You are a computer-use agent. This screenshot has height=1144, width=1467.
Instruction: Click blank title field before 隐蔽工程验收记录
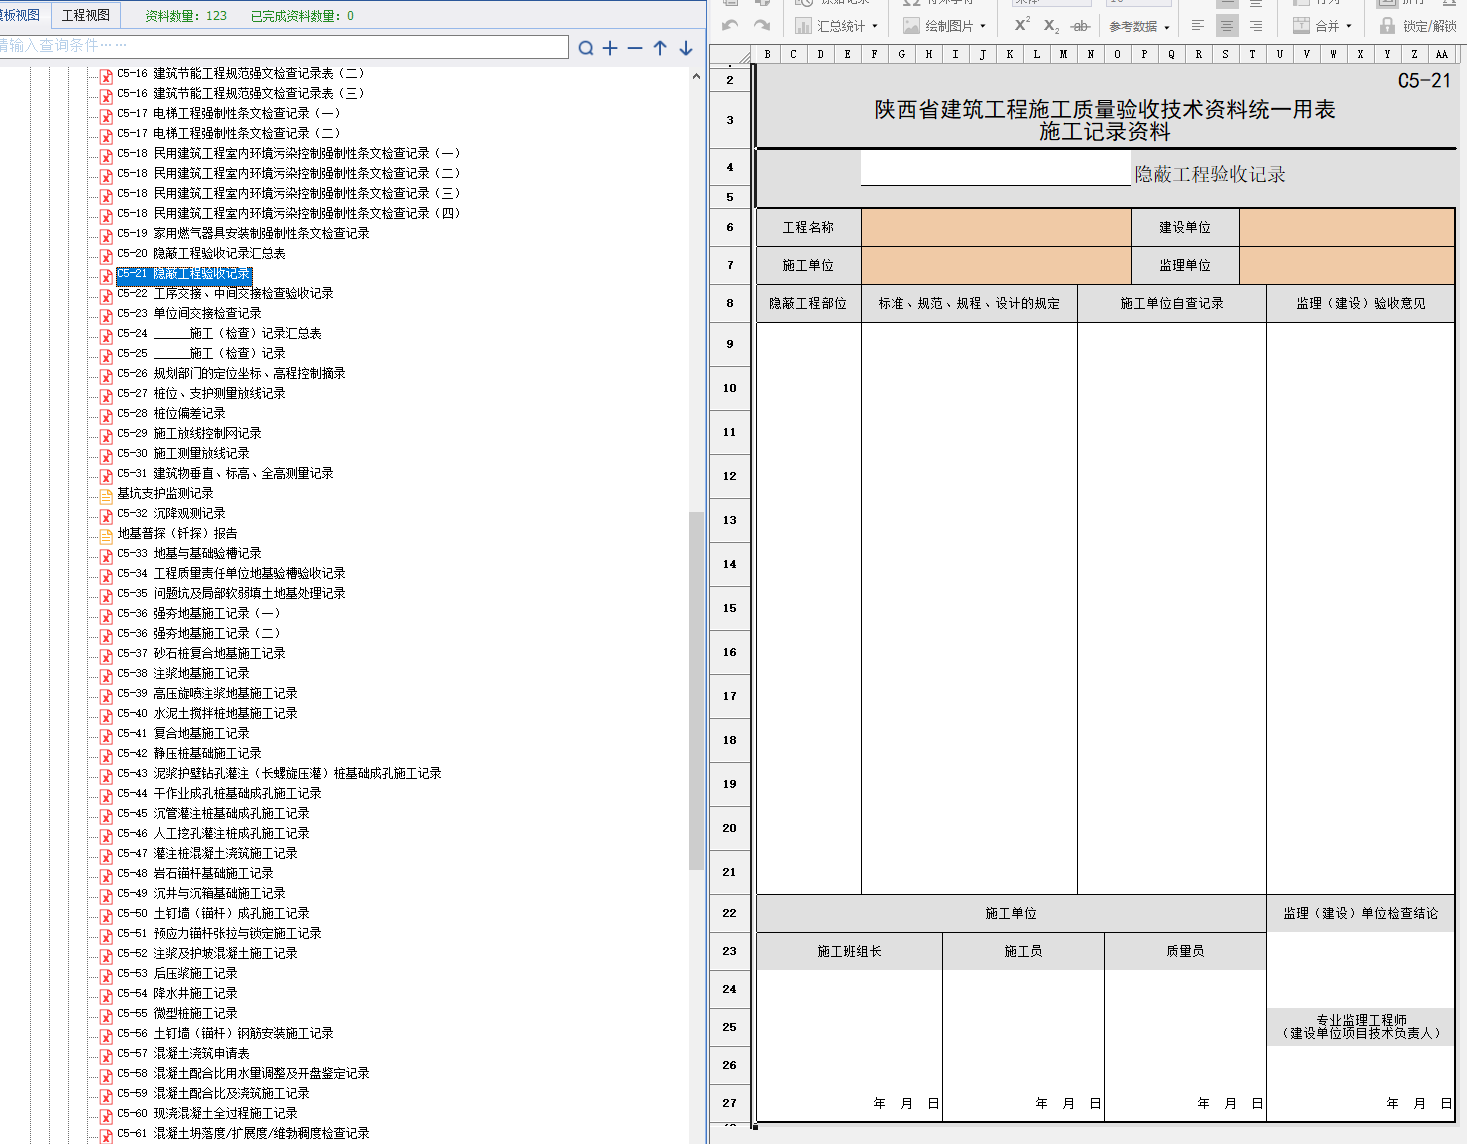tap(996, 168)
